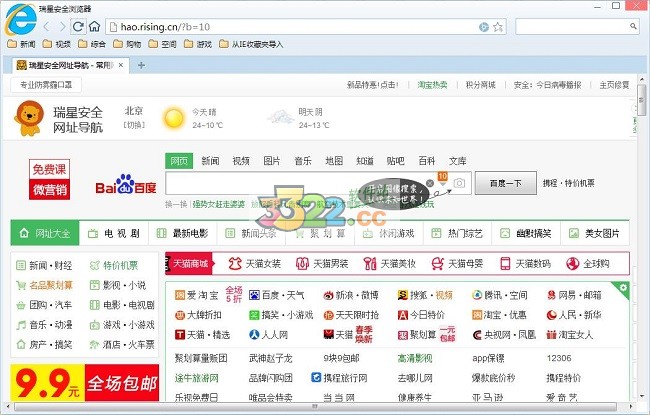This screenshot has width=650, height=415.
Task: Click 换一换 to refresh hot searches
Action: (177, 204)
